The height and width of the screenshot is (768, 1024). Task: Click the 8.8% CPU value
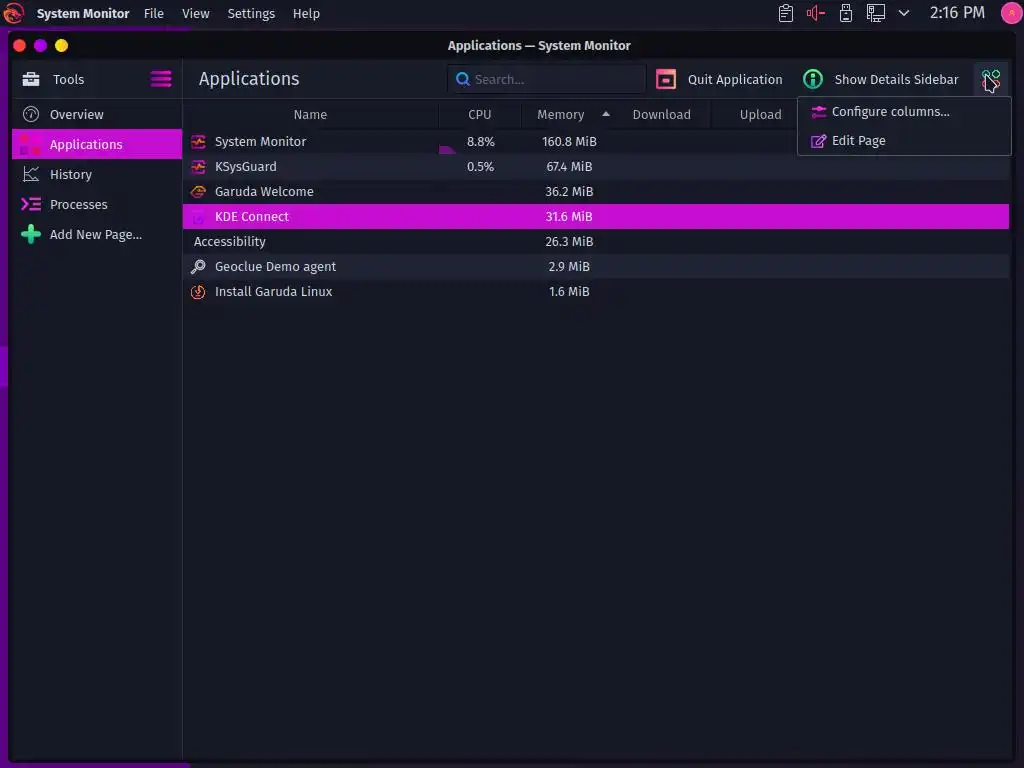(x=481, y=142)
